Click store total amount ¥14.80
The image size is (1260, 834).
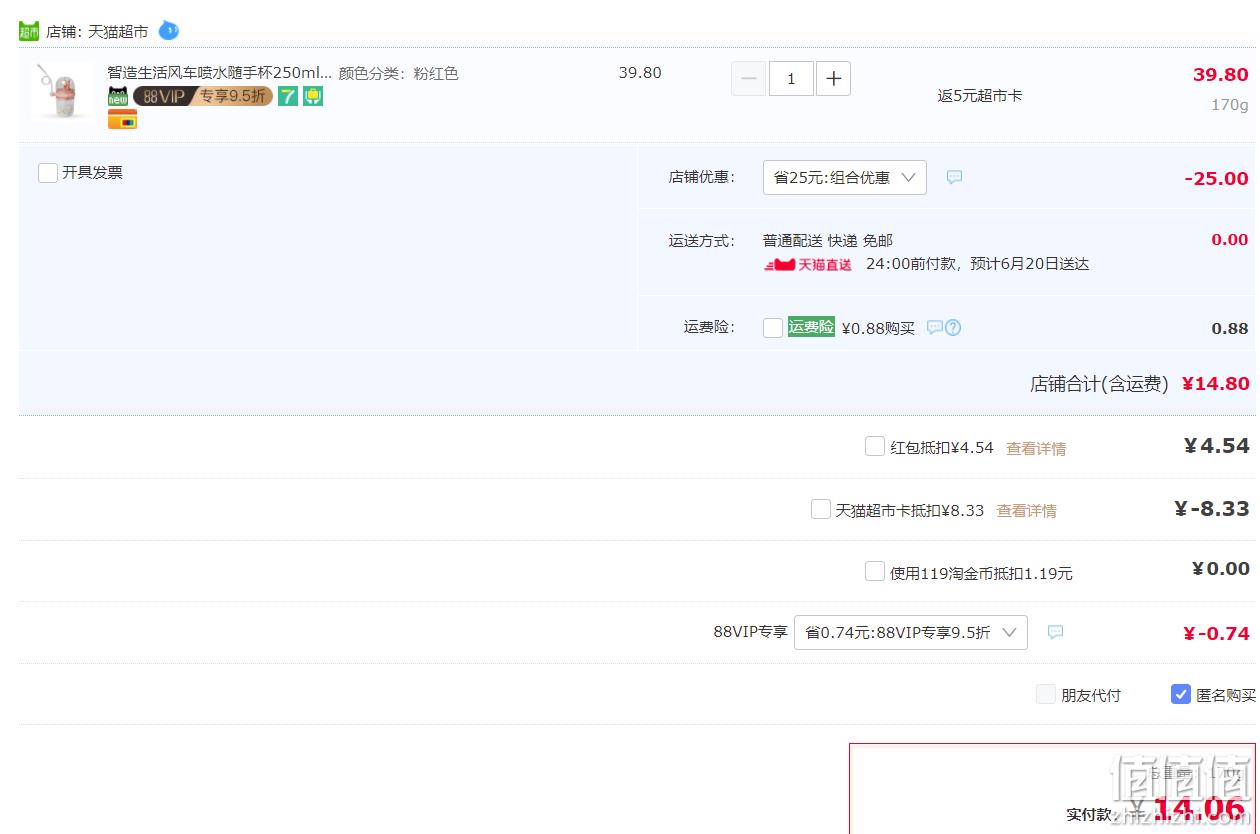click(1216, 383)
